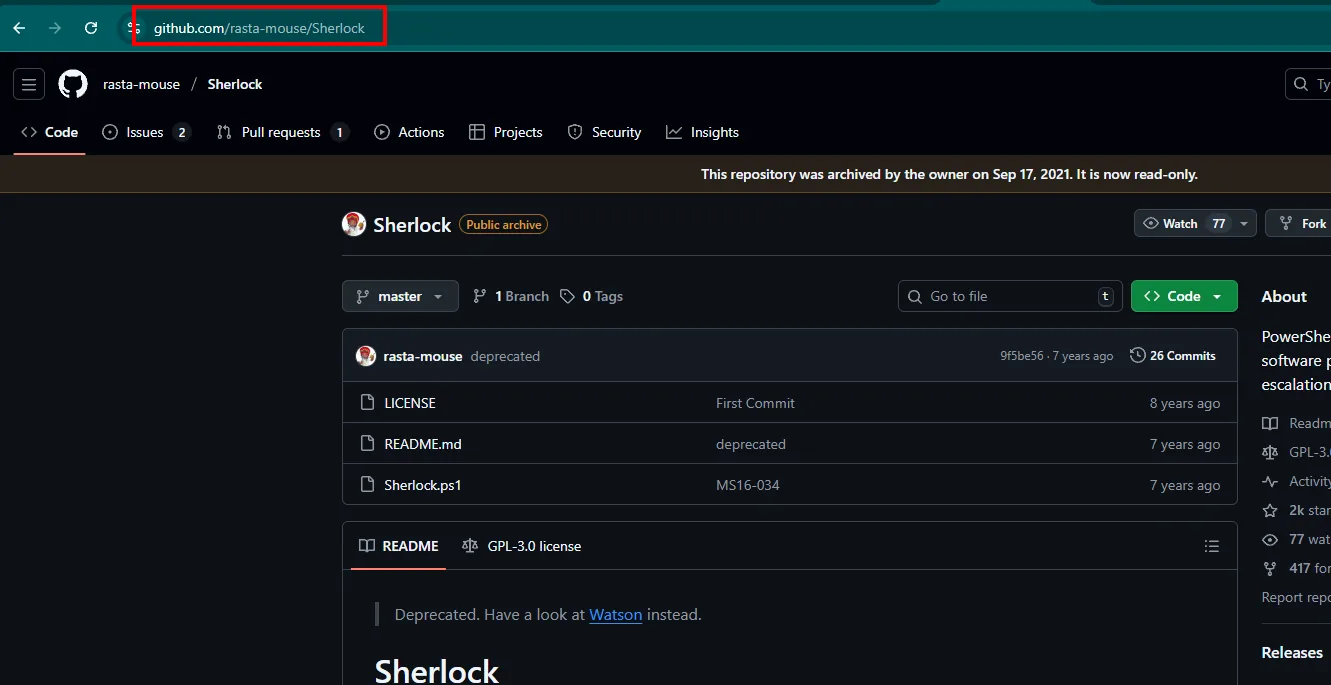
Task: Open the Insights tab
Action: pyautogui.click(x=702, y=132)
